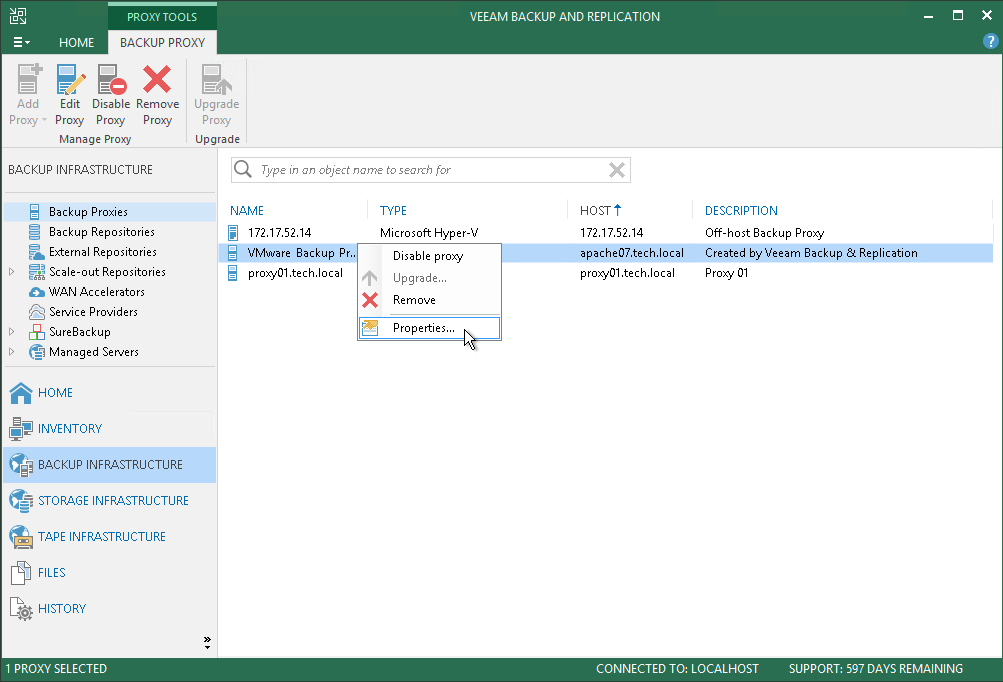Open the INVENTORY navigation view

[x=109, y=429]
